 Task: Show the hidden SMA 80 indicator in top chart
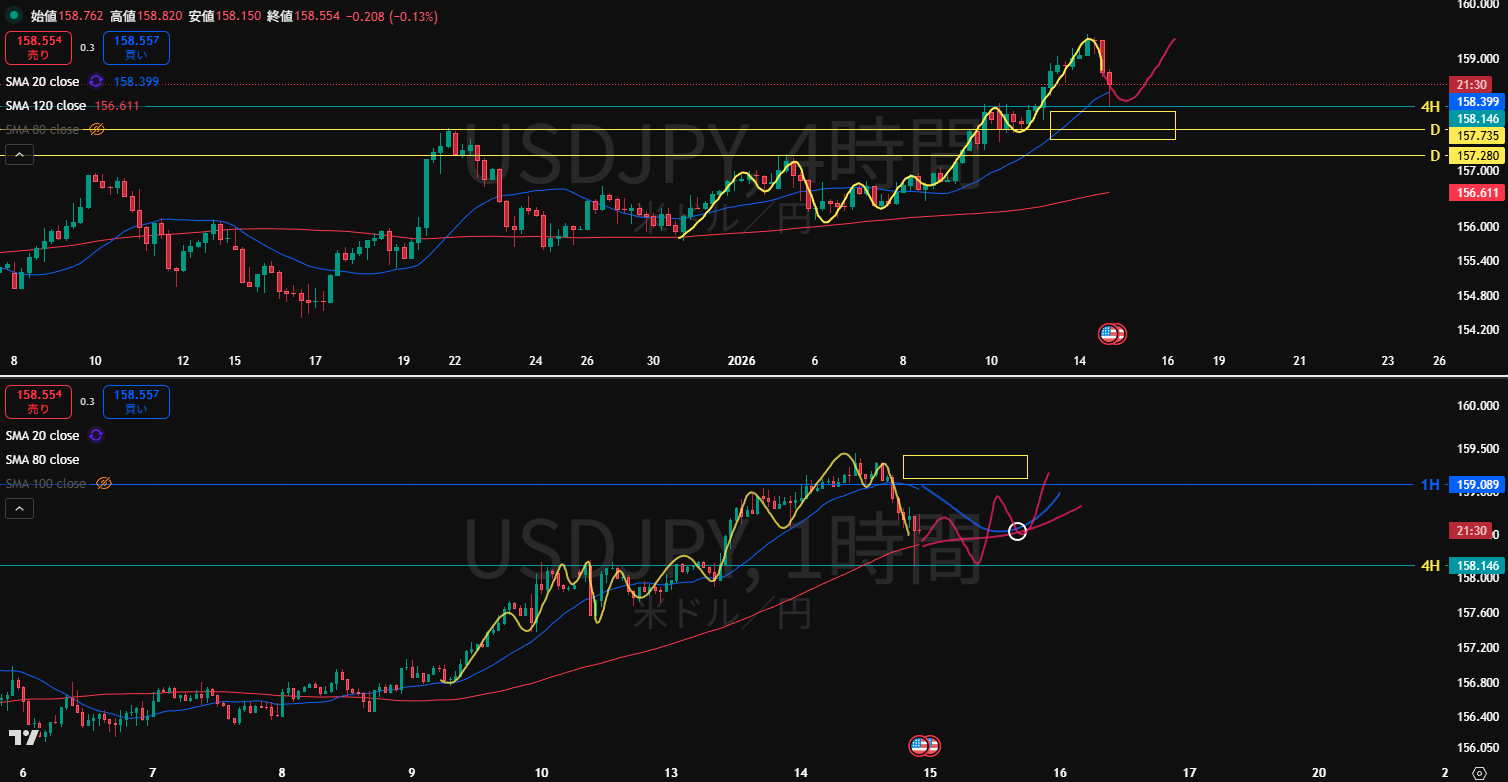[x=97, y=129]
